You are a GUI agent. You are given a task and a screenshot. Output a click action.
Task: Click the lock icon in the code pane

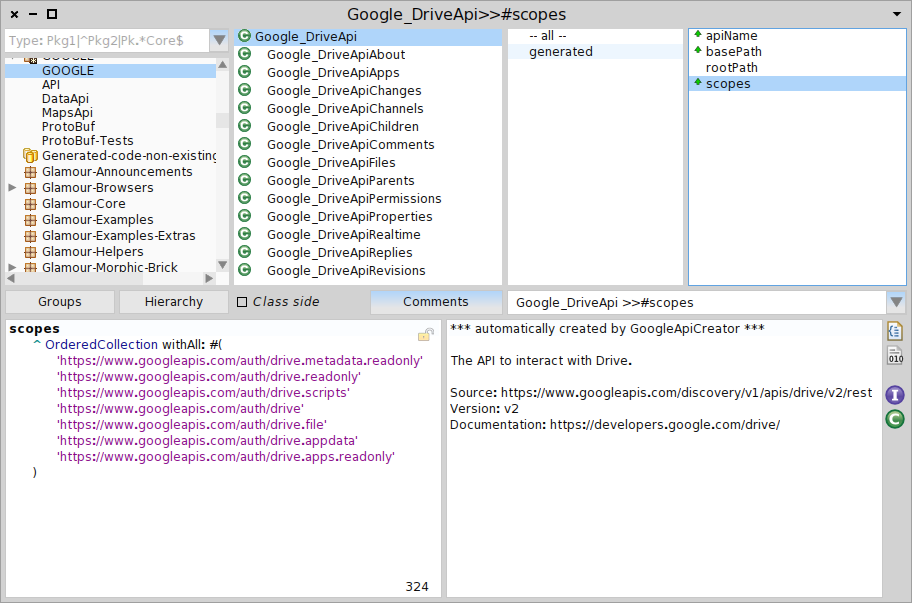tap(426, 334)
